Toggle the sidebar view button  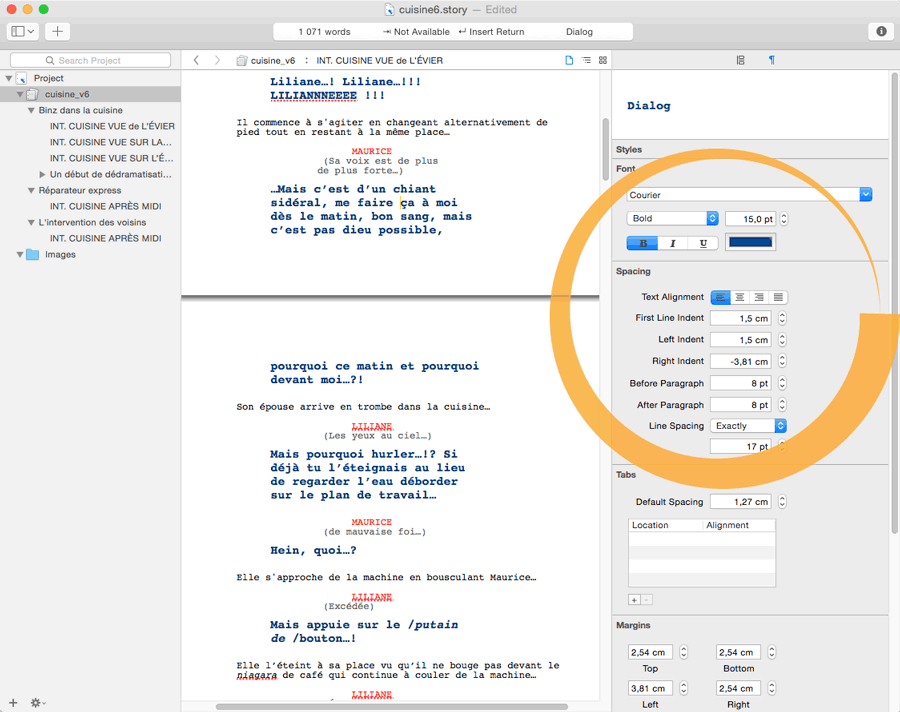click(x=22, y=32)
